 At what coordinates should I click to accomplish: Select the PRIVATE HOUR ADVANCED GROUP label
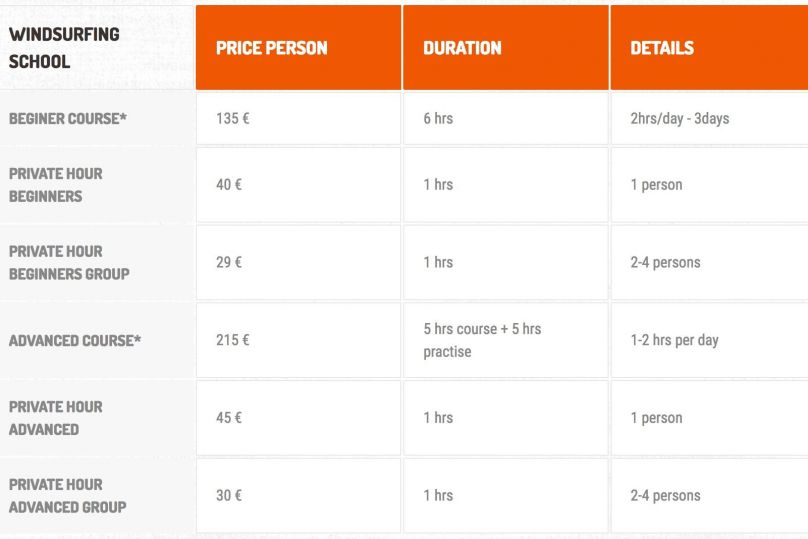click(68, 495)
